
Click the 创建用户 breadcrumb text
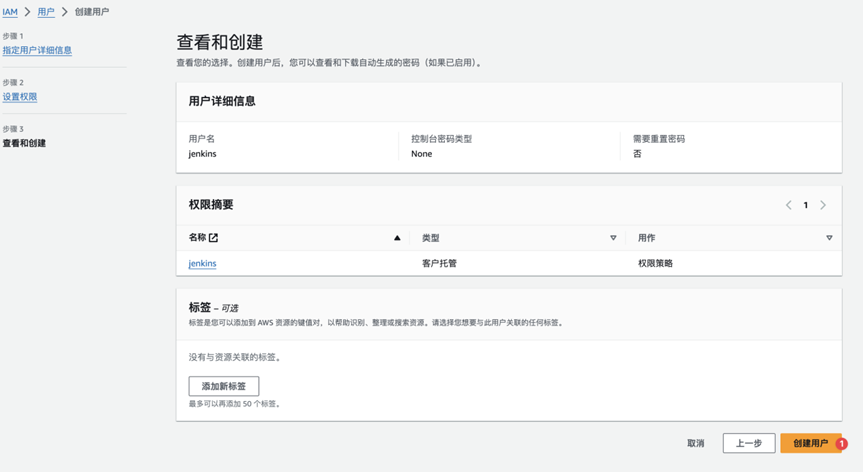tap(92, 12)
